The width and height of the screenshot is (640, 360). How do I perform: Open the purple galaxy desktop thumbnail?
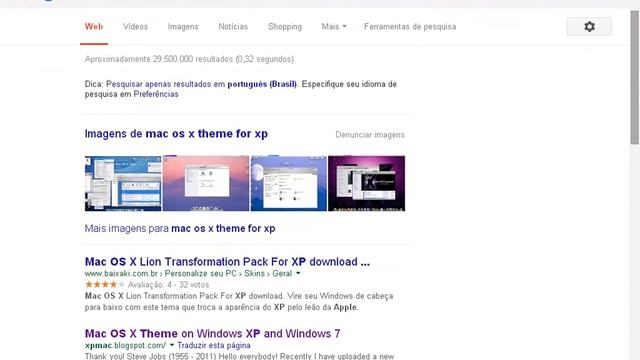367,183
